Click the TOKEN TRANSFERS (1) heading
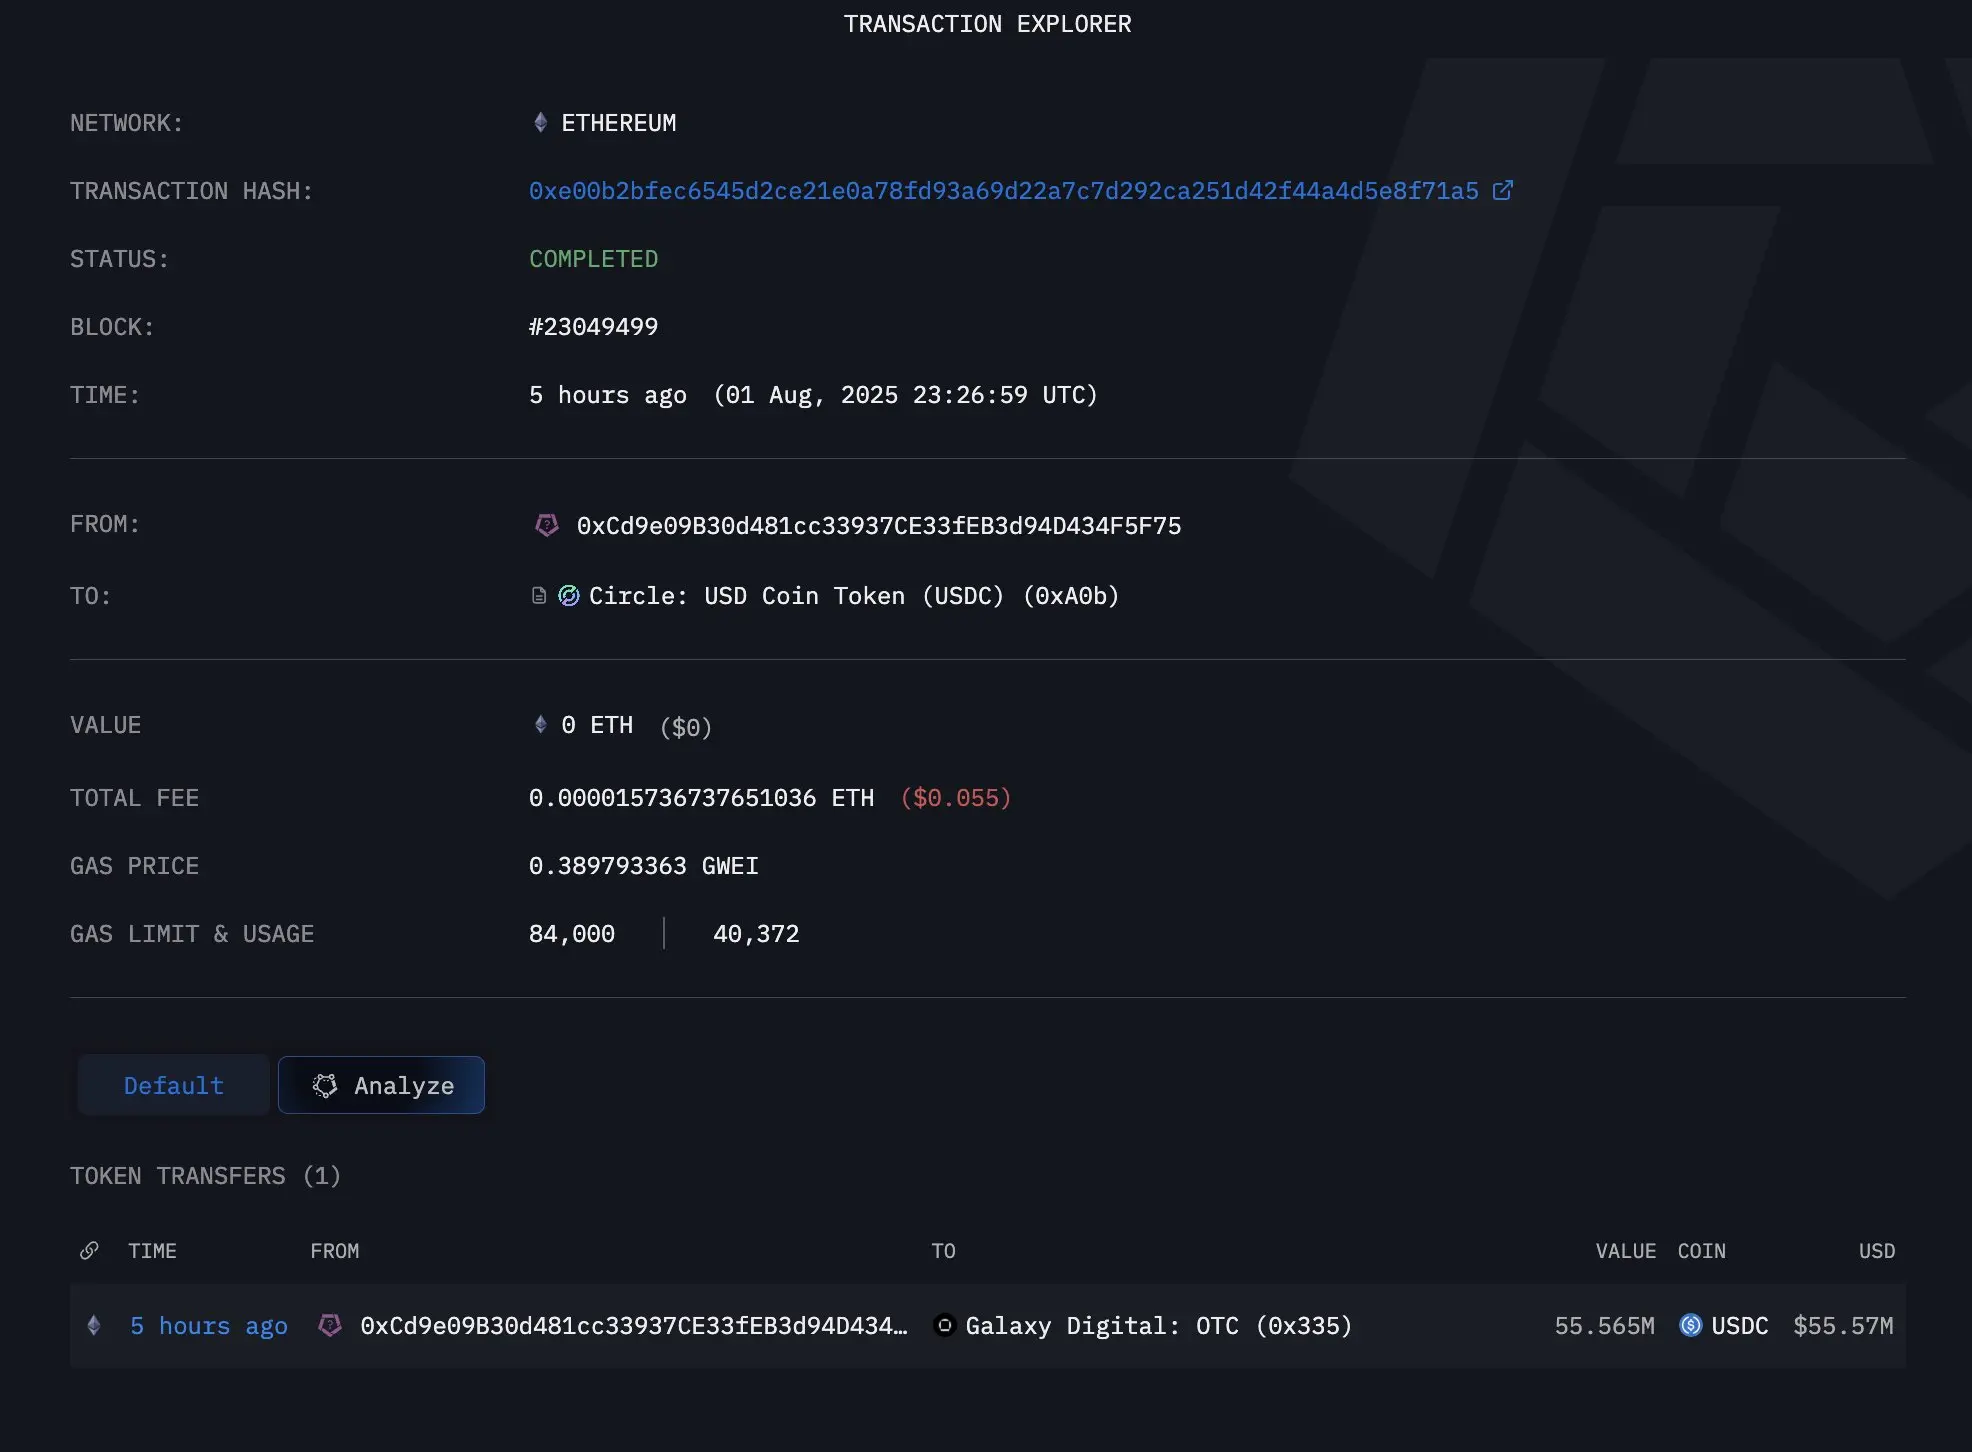Viewport: 1972px width, 1452px height. point(205,1176)
